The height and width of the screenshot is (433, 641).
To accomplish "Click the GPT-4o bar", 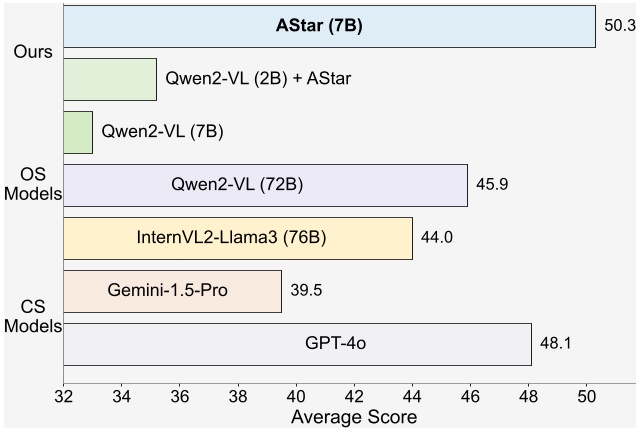I will pyautogui.click(x=297, y=344).
